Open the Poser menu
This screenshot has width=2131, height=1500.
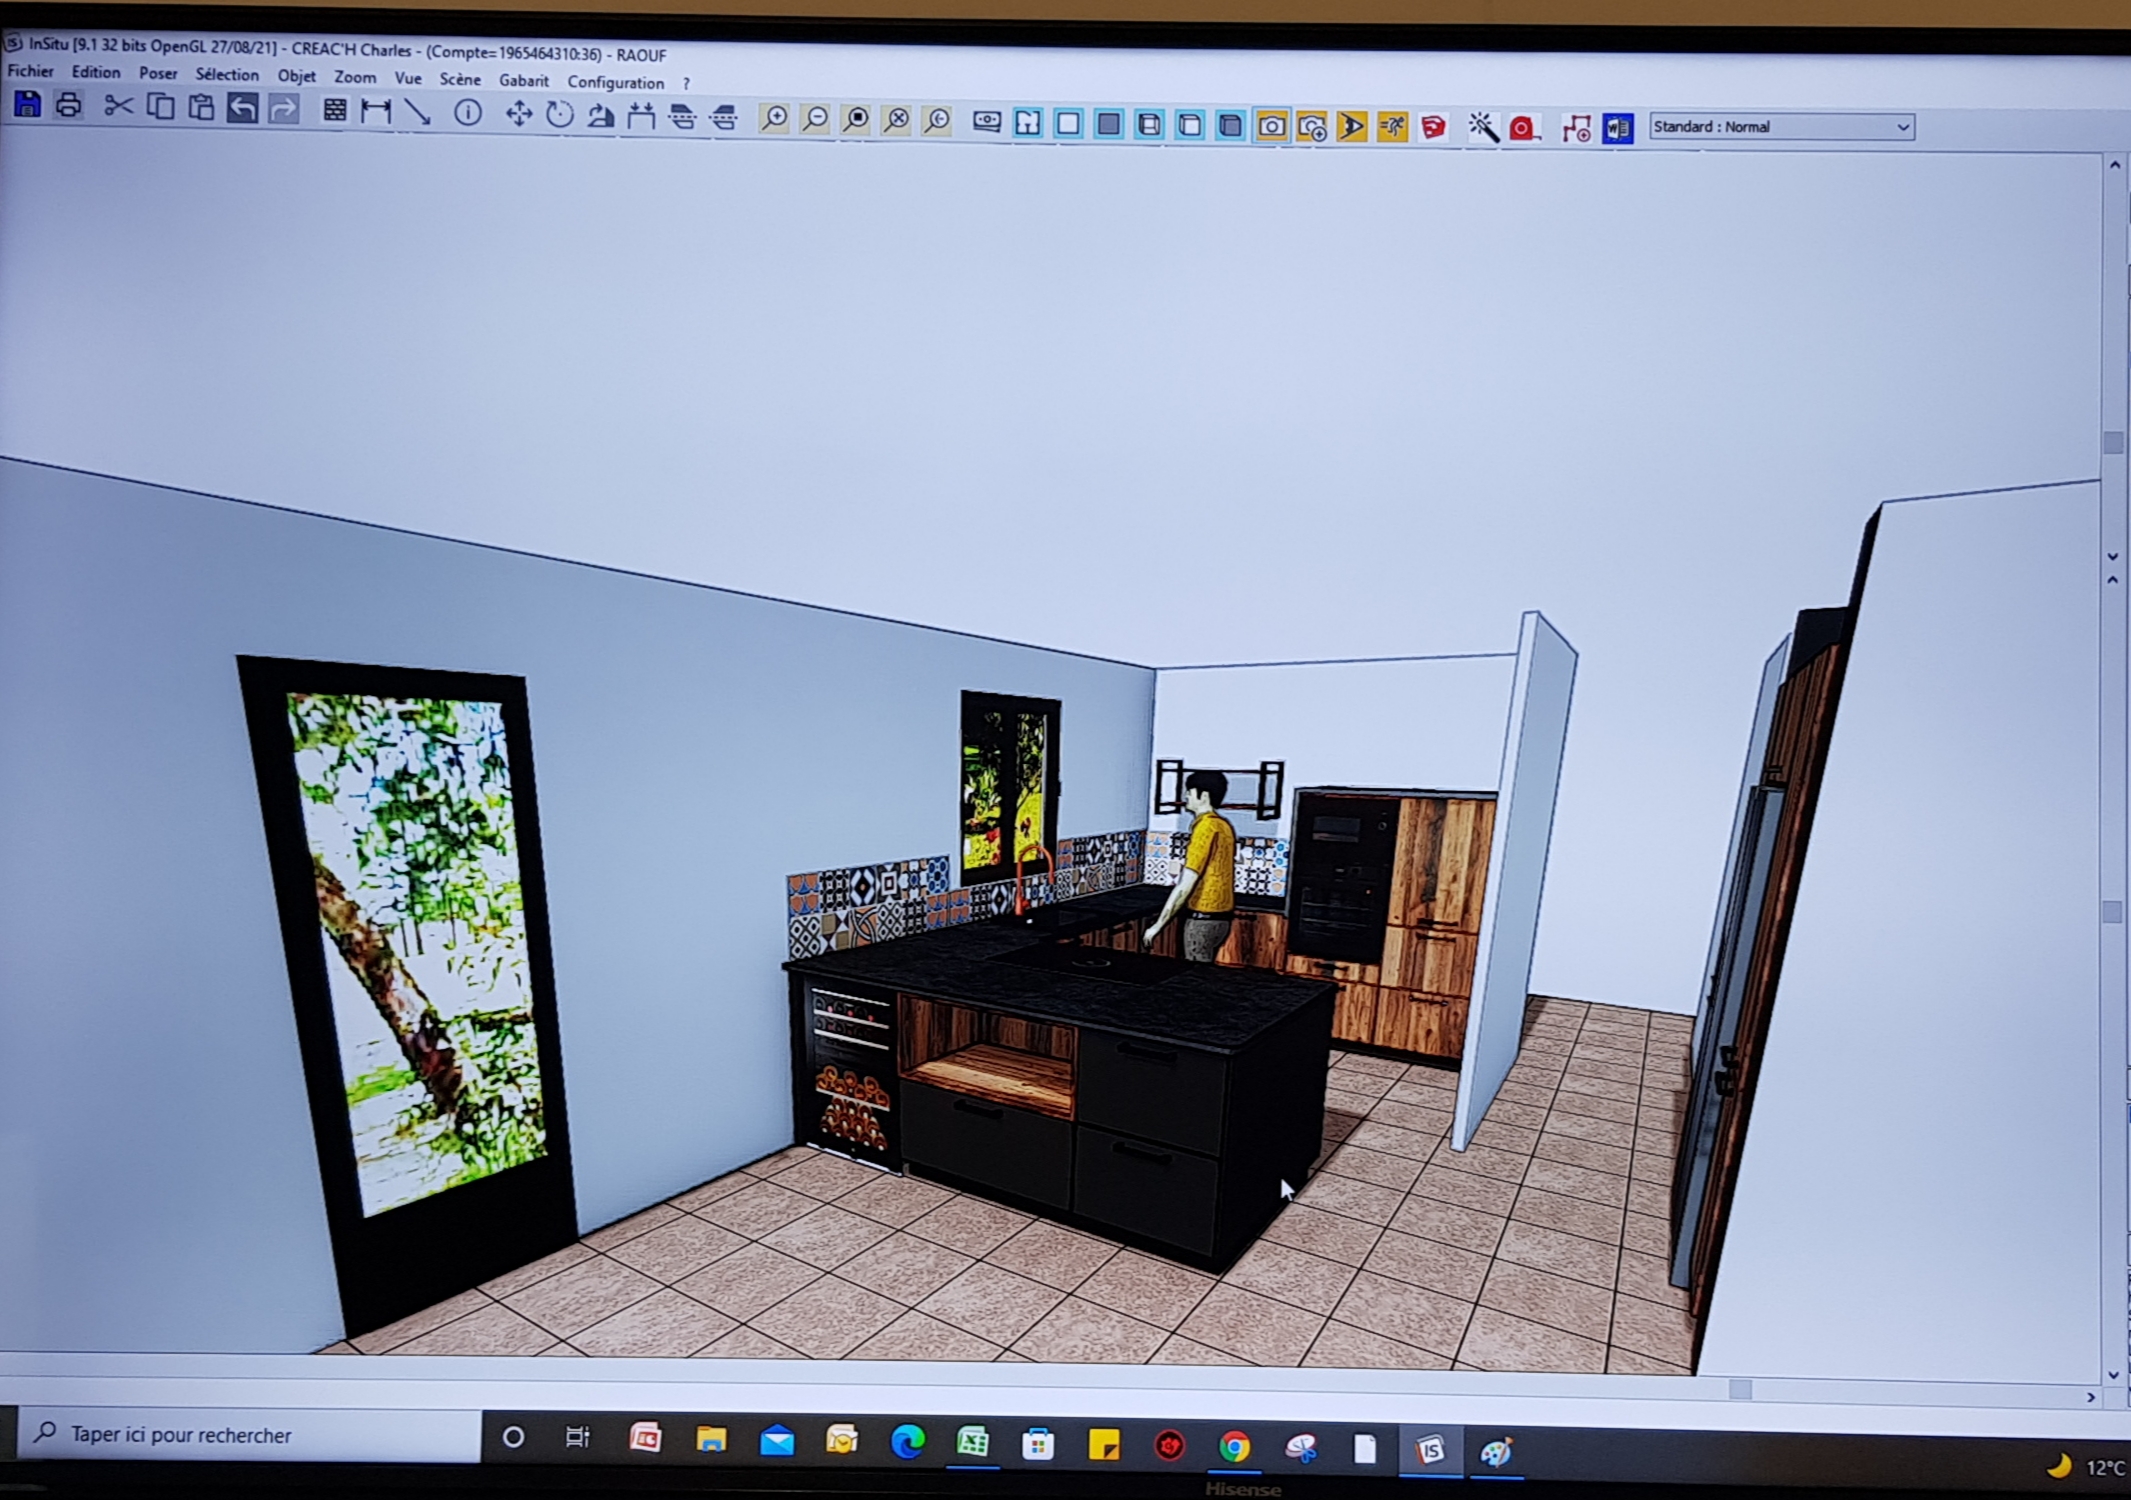158,73
